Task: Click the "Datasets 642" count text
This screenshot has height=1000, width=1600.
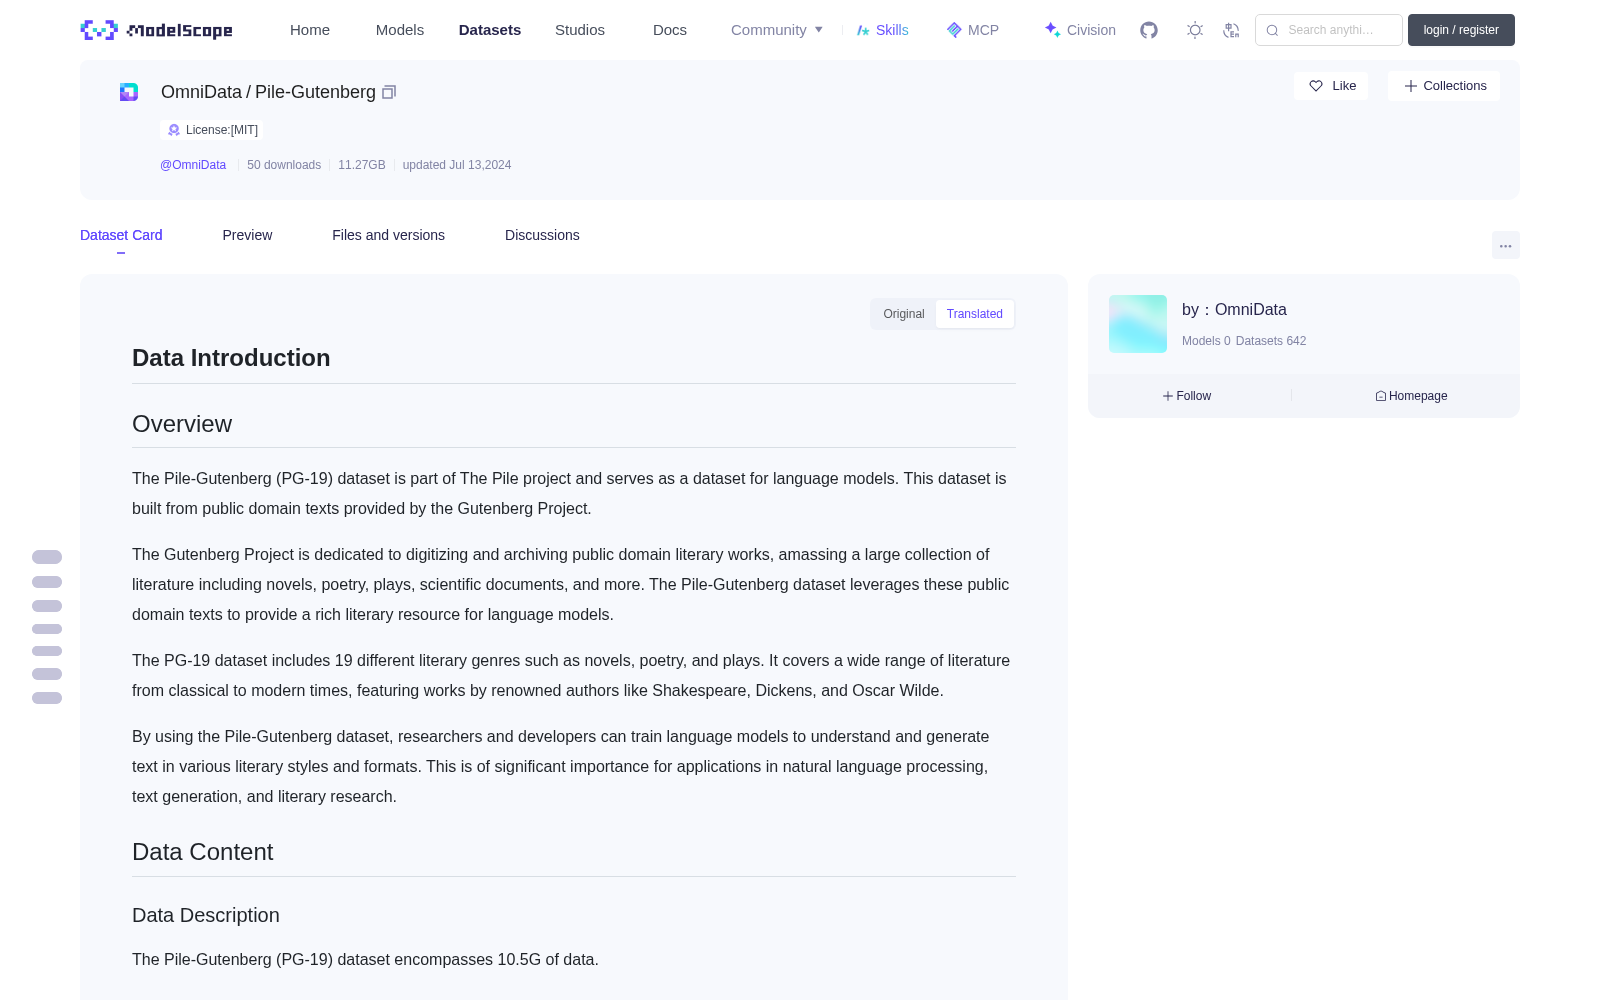Action: [1271, 341]
